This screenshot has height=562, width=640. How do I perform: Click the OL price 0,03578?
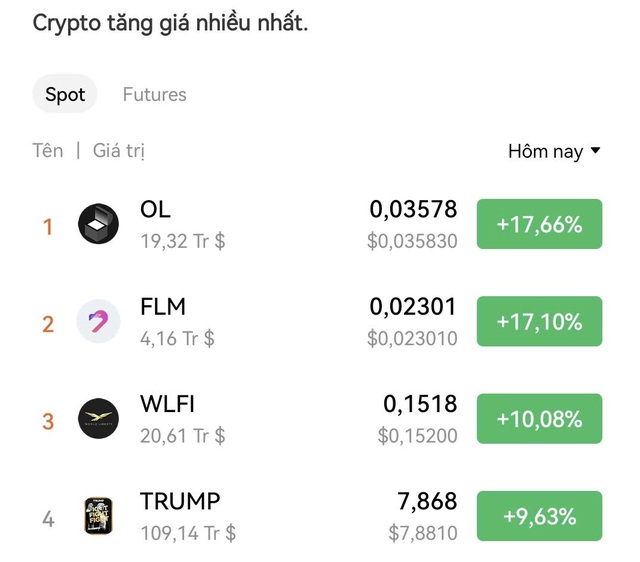(x=413, y=210)
